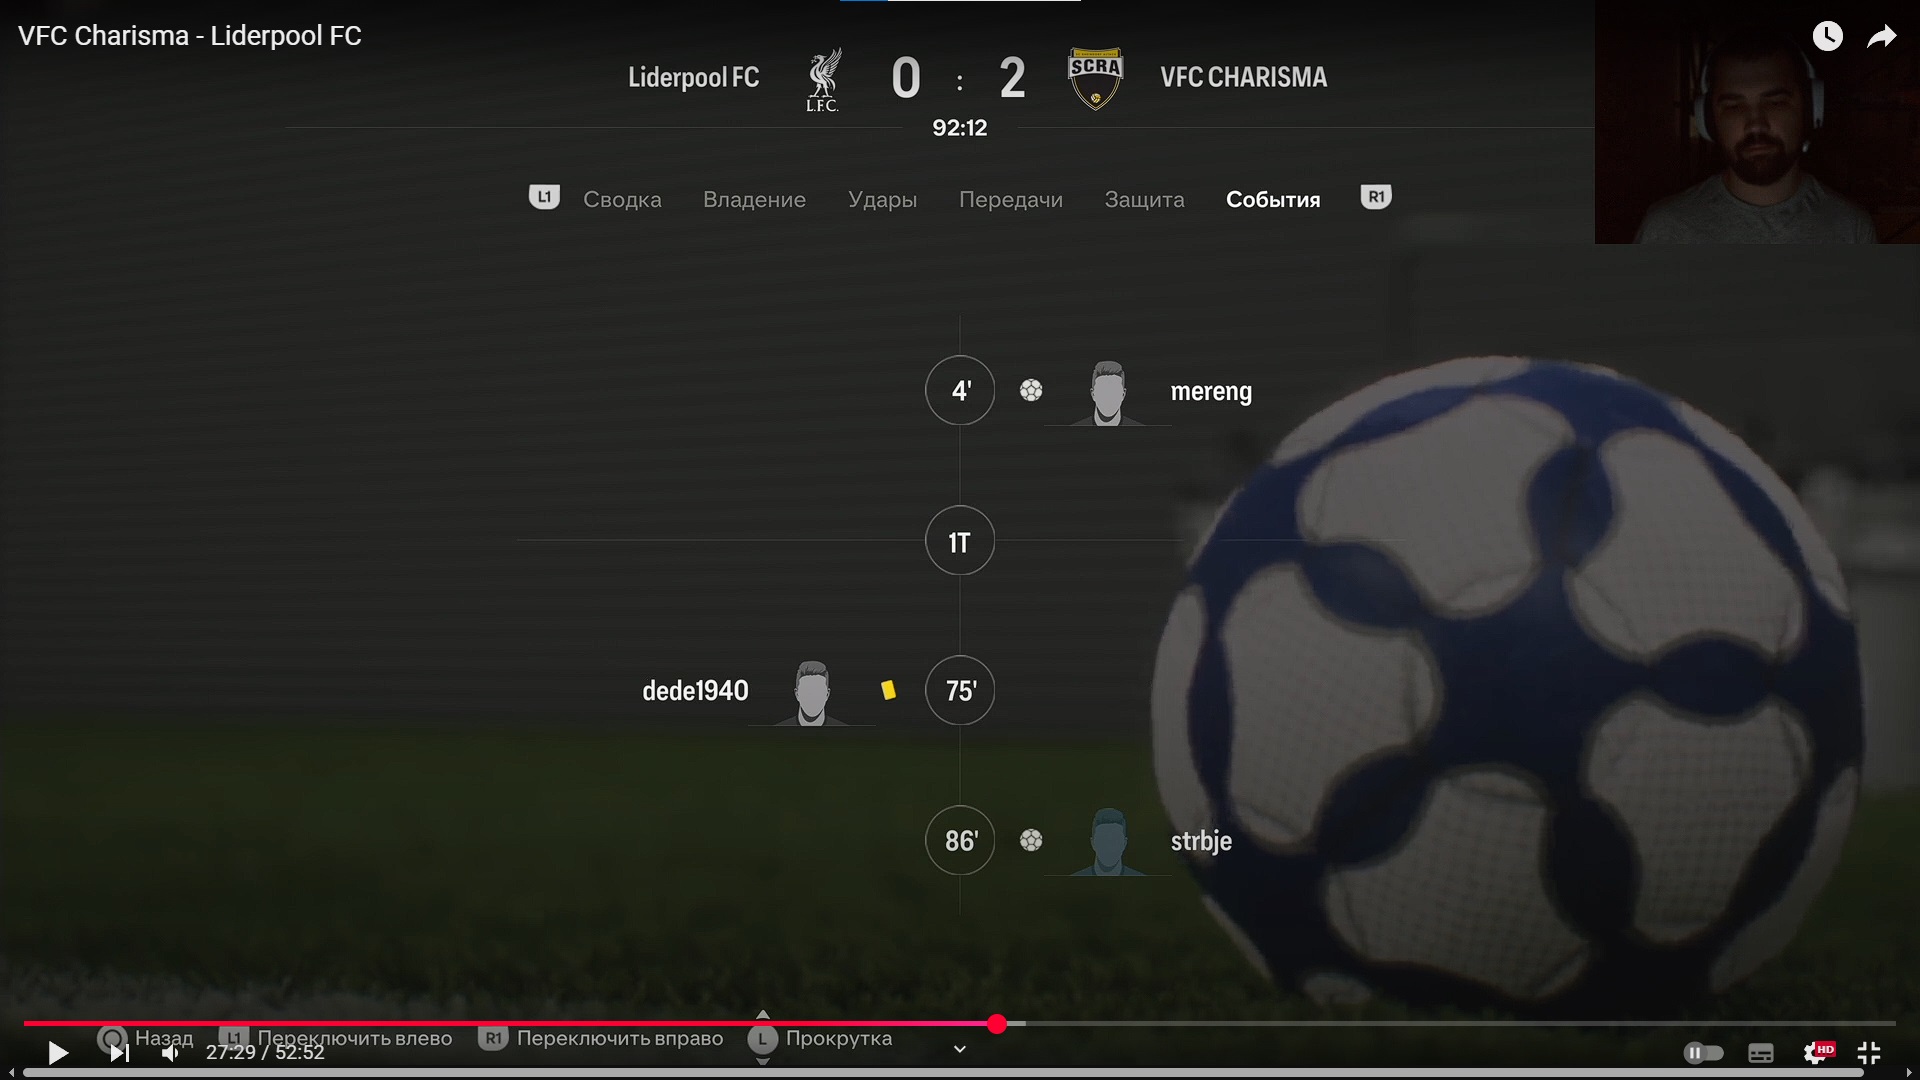
Task: Open the Владение stats tab
Action: tap(754, 199)
